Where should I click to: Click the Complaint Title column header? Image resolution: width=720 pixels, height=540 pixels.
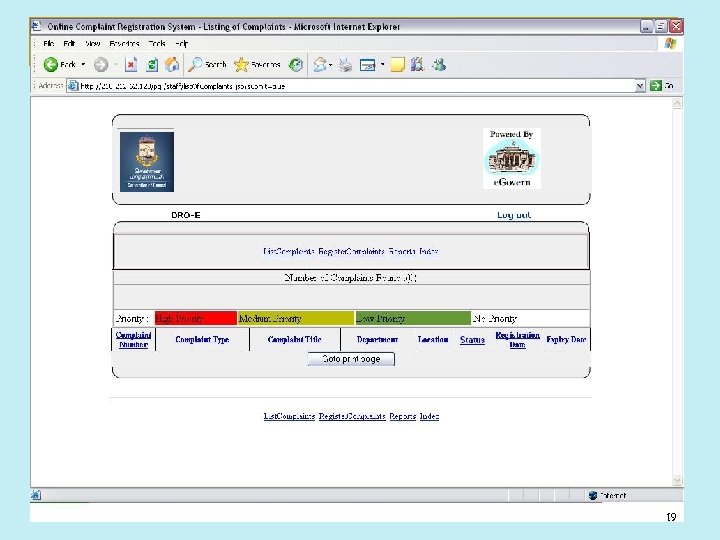click(x=294, y=340)
